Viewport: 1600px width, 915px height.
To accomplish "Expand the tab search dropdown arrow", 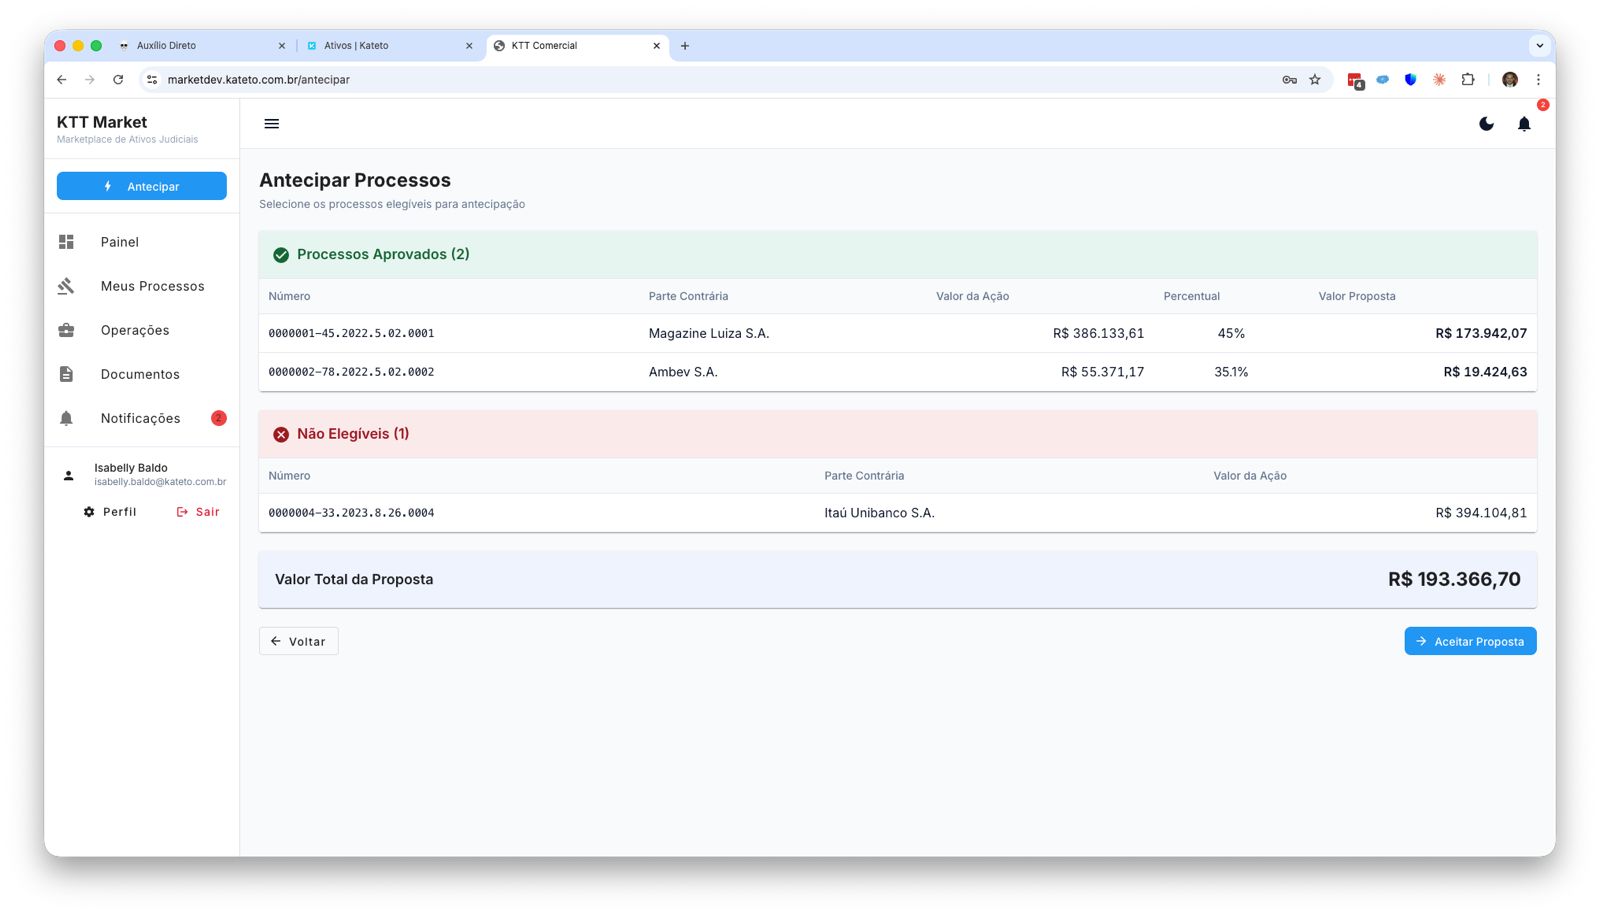I will coord(1539,46).
